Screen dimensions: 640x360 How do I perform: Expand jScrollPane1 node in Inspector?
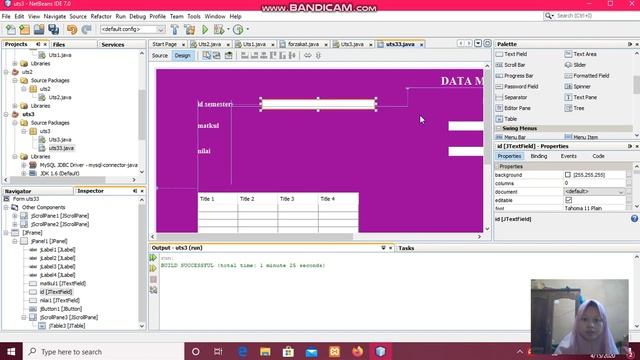point(15,216)
